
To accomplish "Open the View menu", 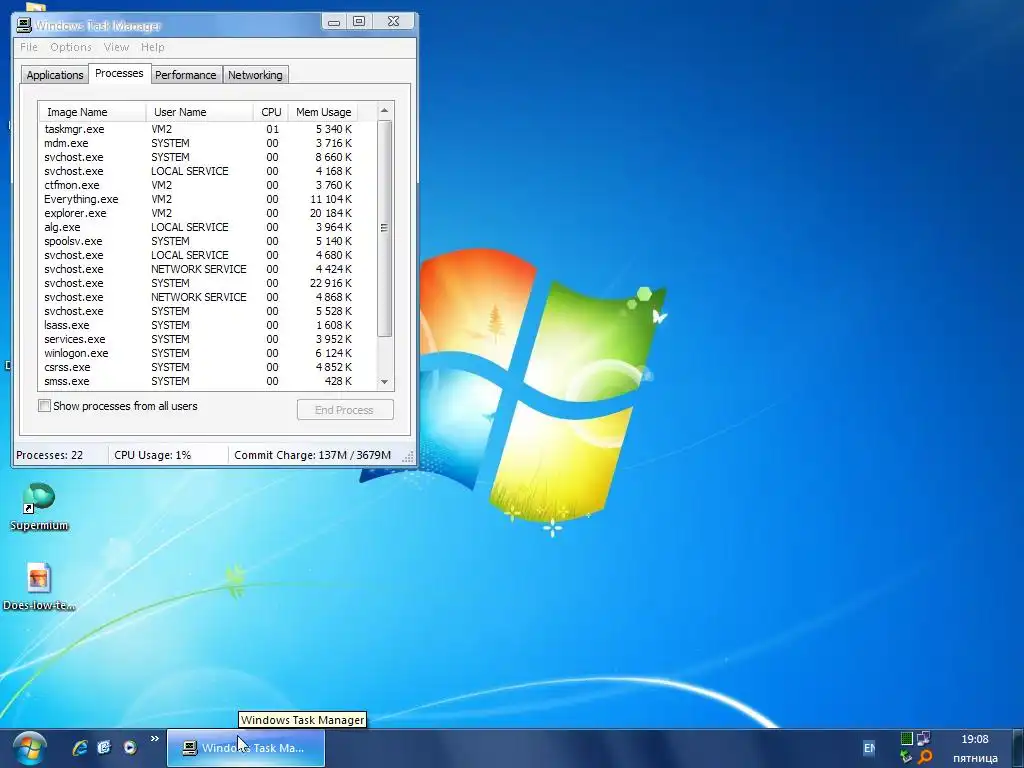I will [116, 47].
